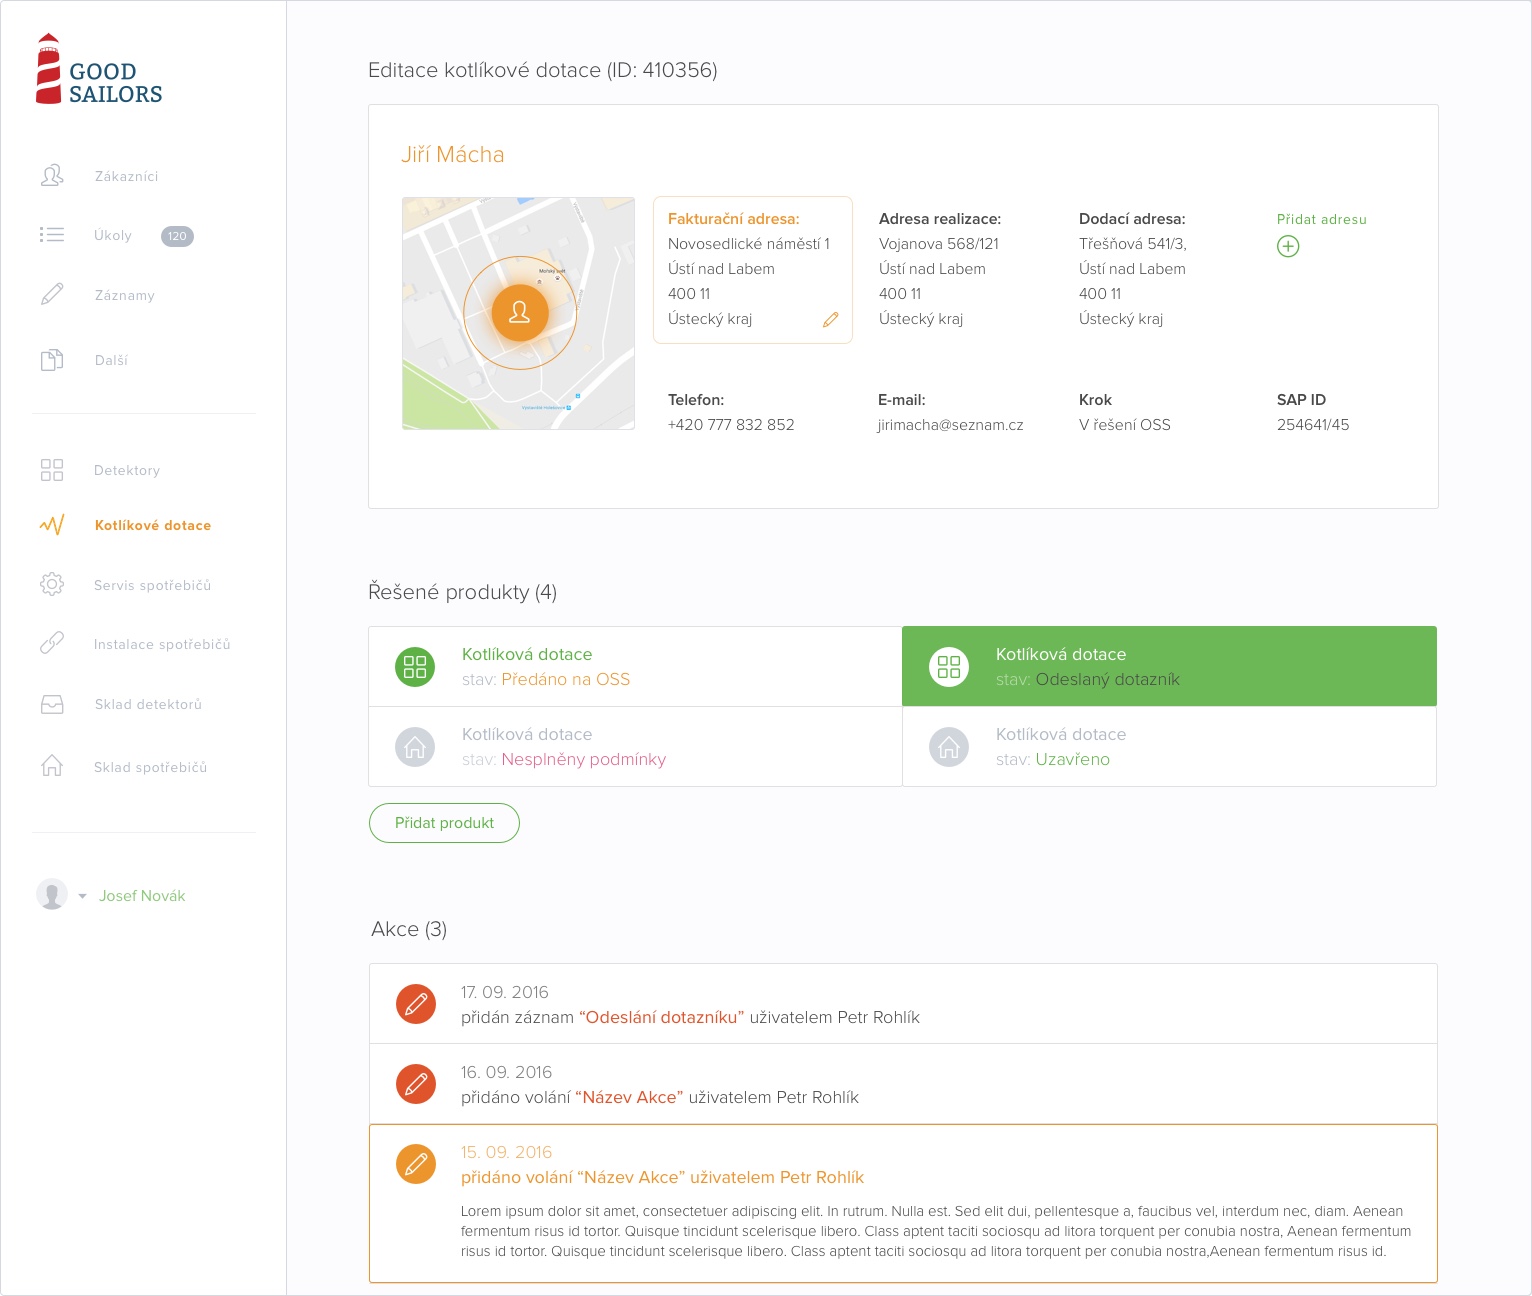
Task: Open Záznamy menu item
Action: 125,295
